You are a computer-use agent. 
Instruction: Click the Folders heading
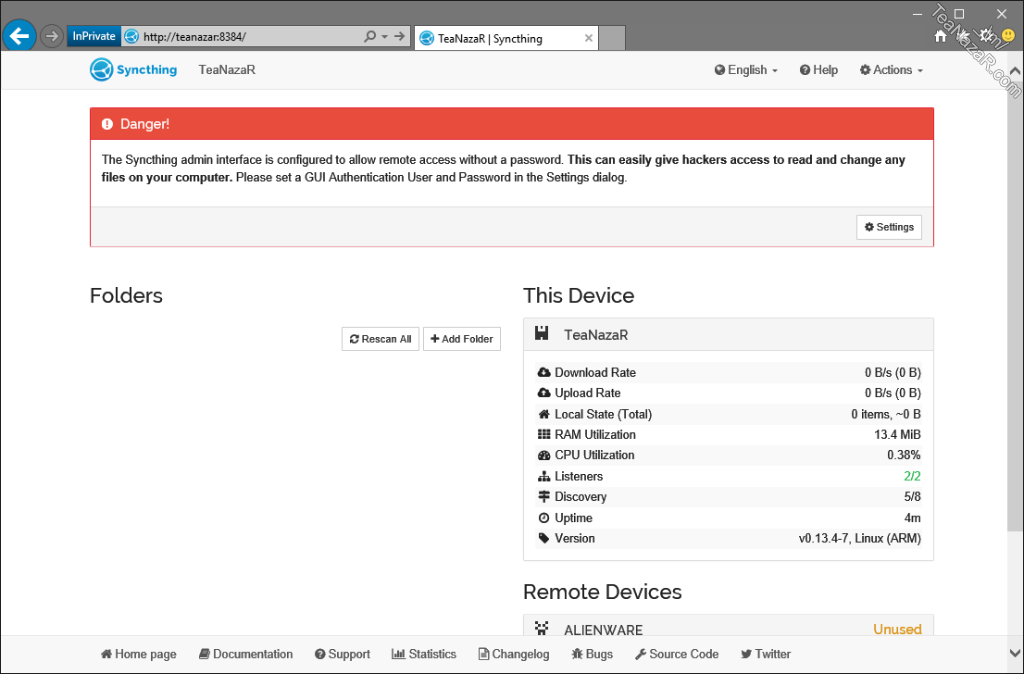click(126, 295)
